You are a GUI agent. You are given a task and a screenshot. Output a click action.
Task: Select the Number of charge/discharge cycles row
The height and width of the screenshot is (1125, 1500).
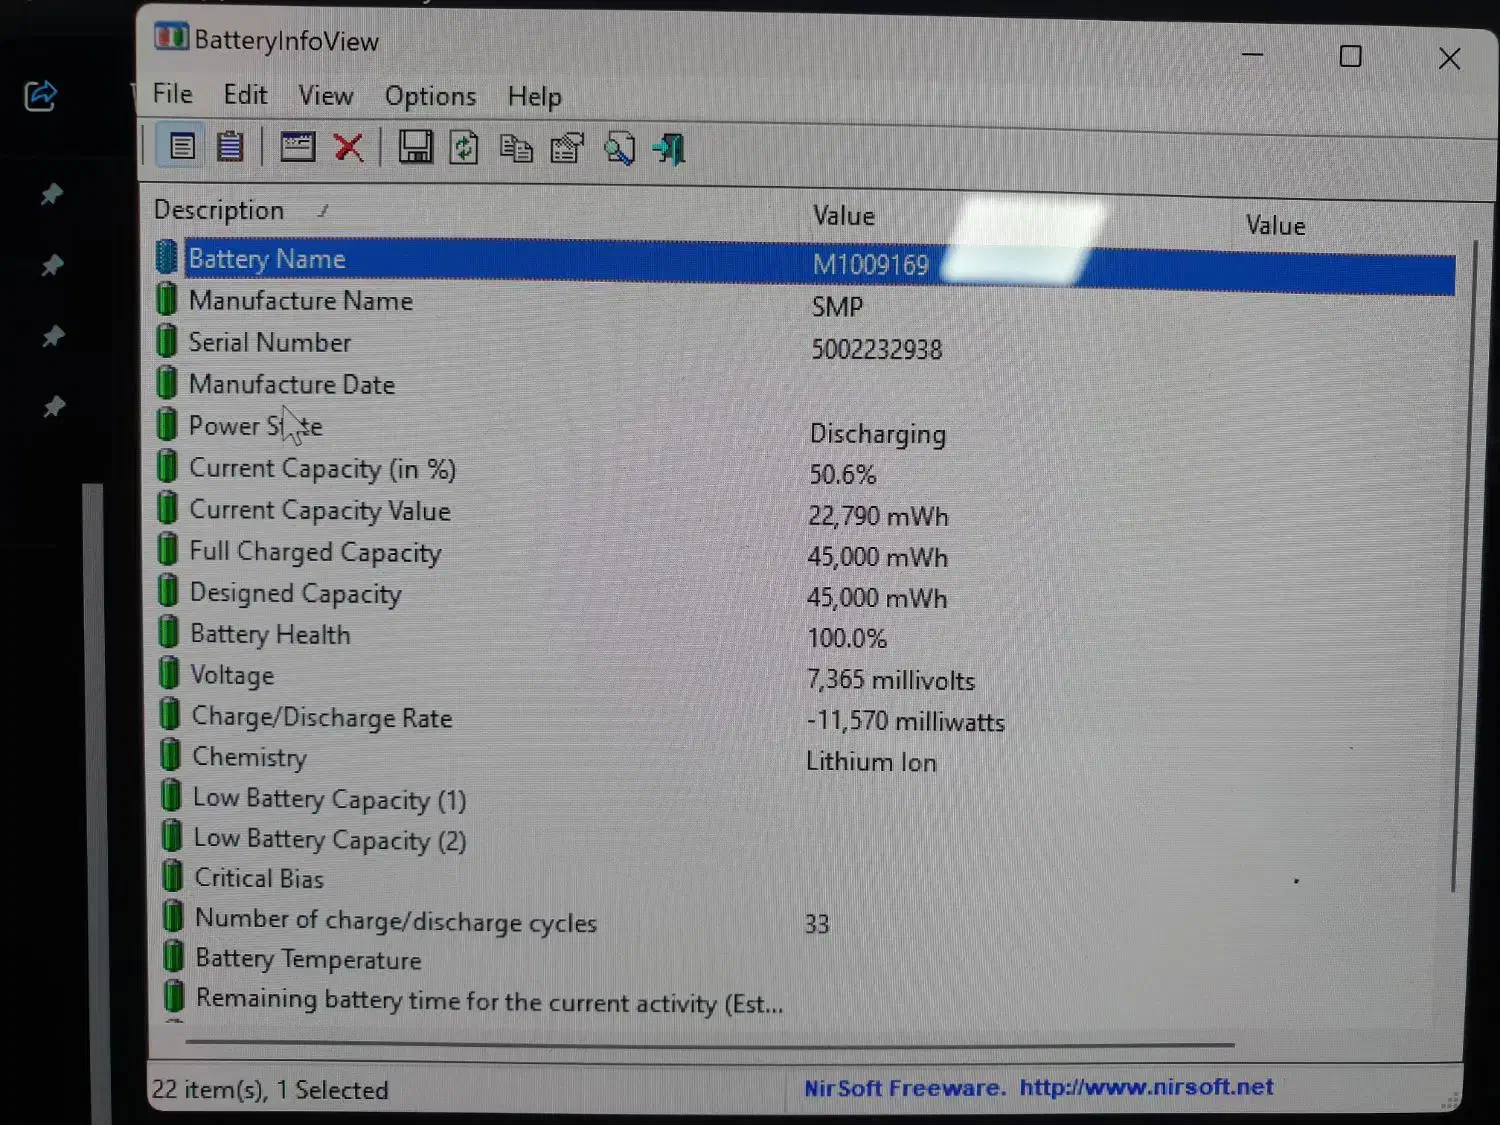(805, 921)
